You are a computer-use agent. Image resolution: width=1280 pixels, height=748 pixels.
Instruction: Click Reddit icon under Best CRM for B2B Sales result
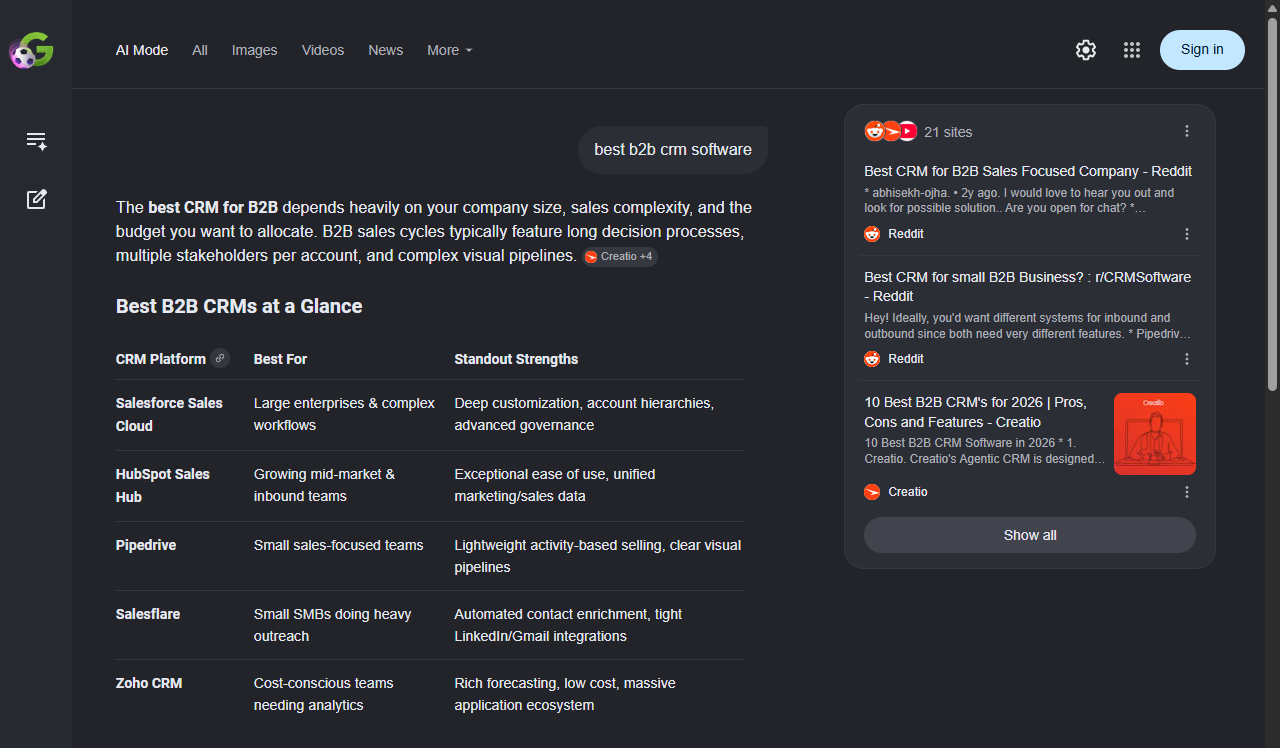(x=872, y=234)
